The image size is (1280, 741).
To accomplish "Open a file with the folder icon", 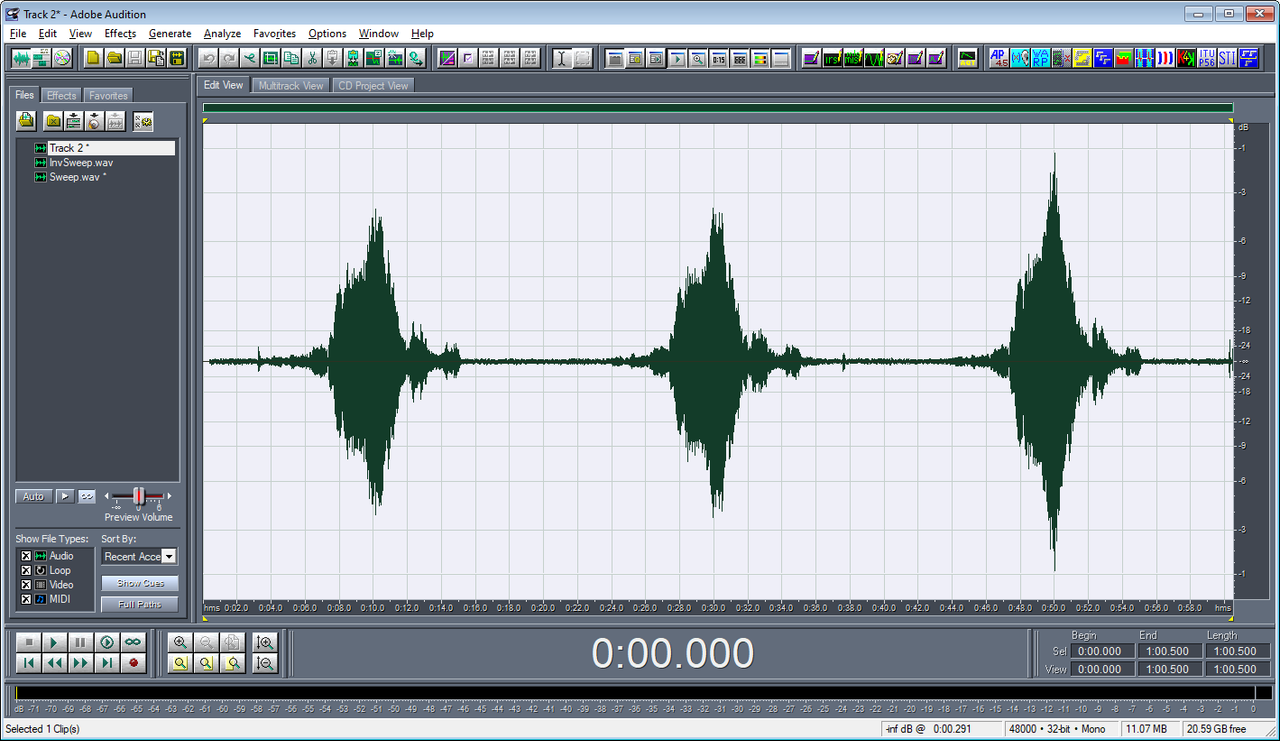I will [x=115, y=58].
